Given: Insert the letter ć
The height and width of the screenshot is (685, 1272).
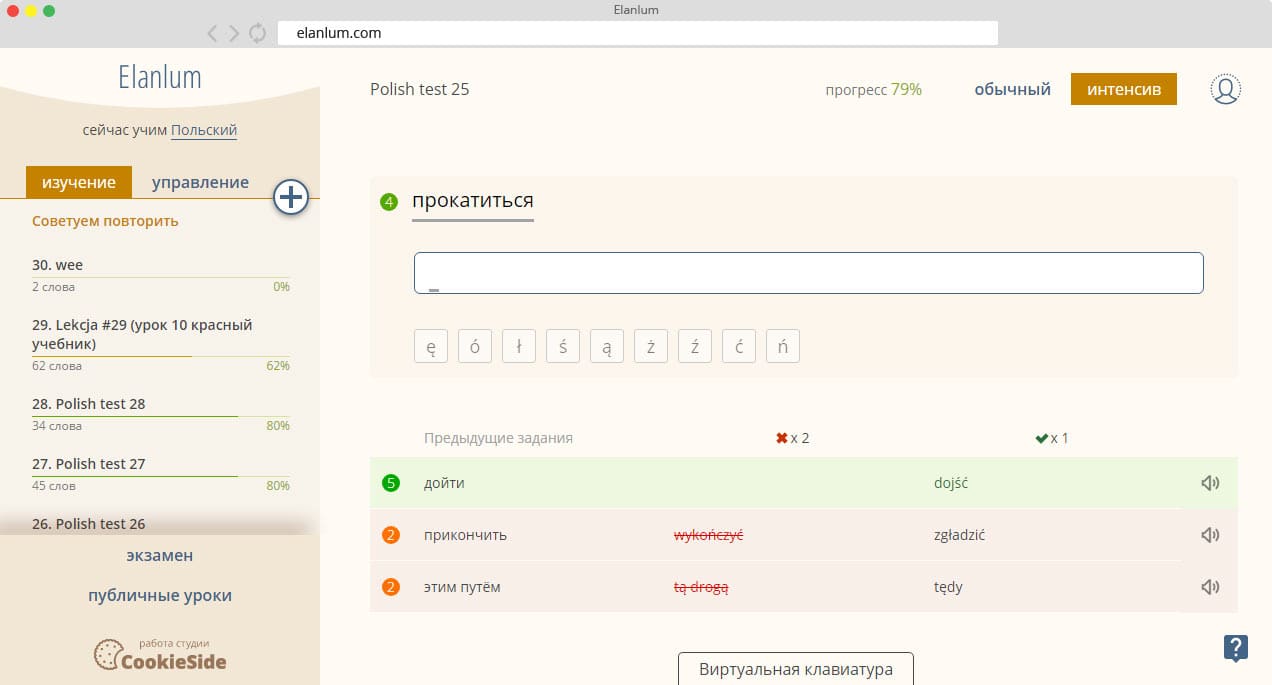Looking at the screenshot, I should coord(739,346).
